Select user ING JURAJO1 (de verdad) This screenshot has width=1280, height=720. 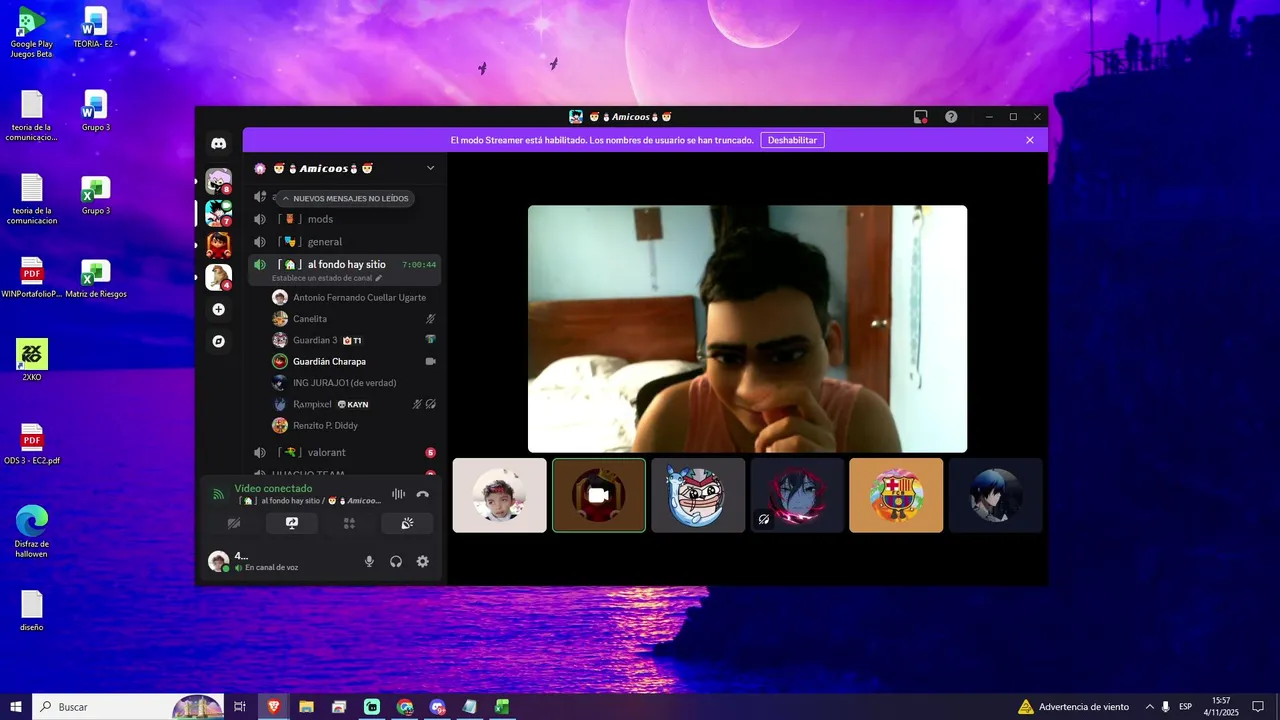point(354,383)
